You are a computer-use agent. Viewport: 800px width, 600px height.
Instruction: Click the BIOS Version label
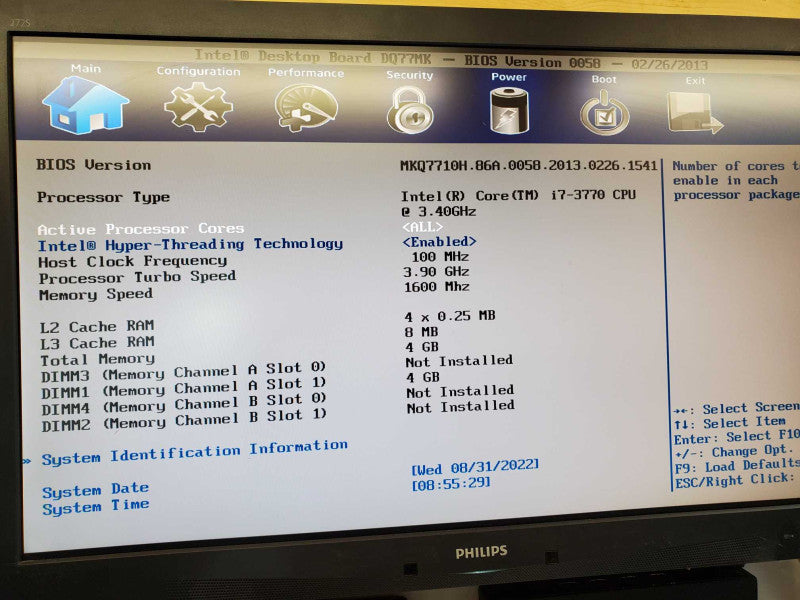[x=93, y=165]
